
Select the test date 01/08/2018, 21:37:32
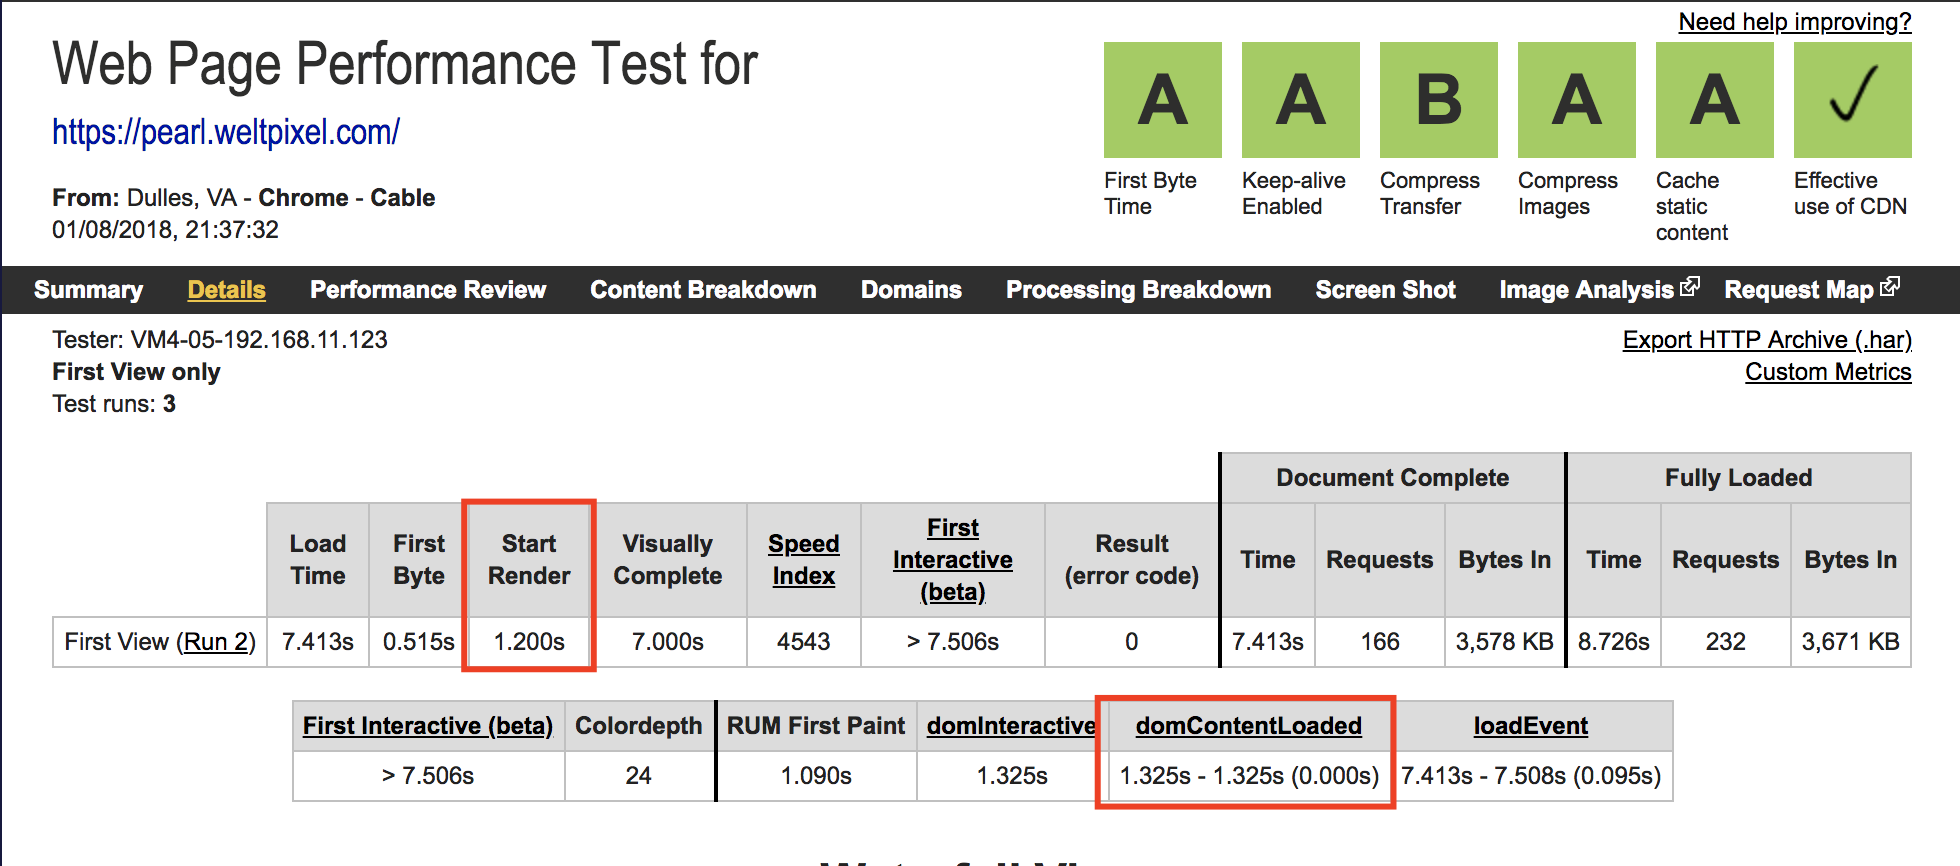tap(165, 230)
